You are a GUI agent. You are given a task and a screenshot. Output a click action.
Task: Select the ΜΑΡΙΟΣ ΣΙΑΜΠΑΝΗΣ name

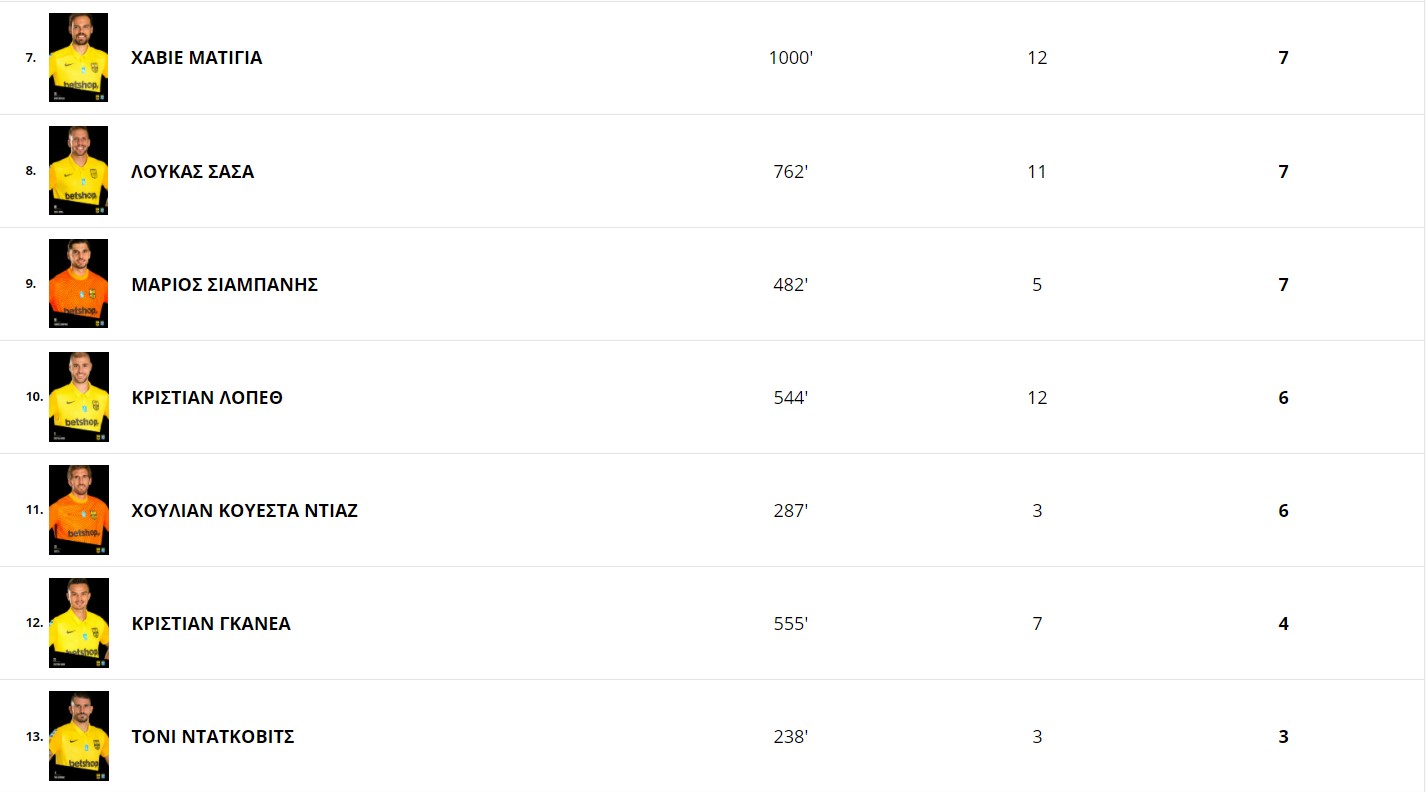point(225,284)
